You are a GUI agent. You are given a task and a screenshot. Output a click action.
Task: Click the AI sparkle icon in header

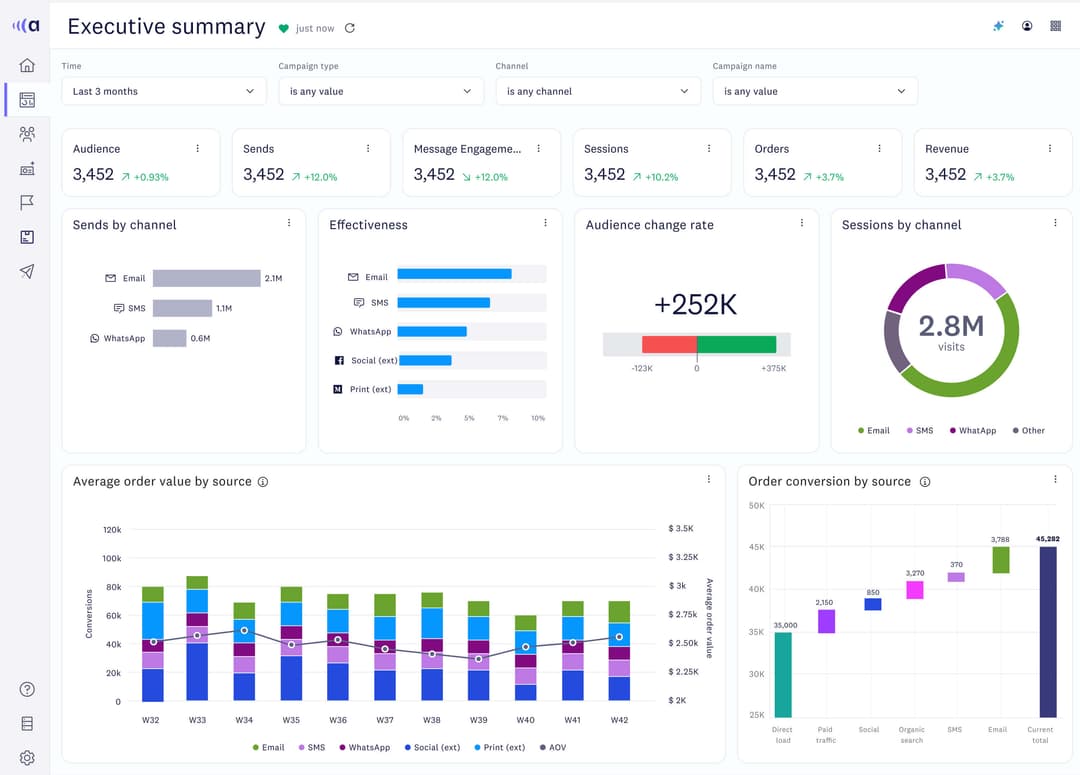tap(998, 26)
